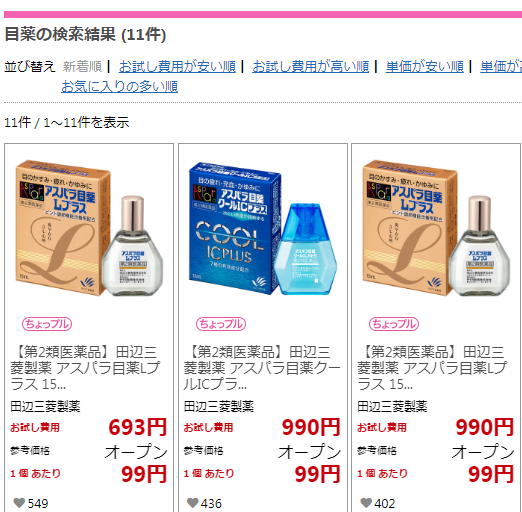Sort by お試し費用が安い順
Viewport: 522px width, 512px height.
[177, 66]
